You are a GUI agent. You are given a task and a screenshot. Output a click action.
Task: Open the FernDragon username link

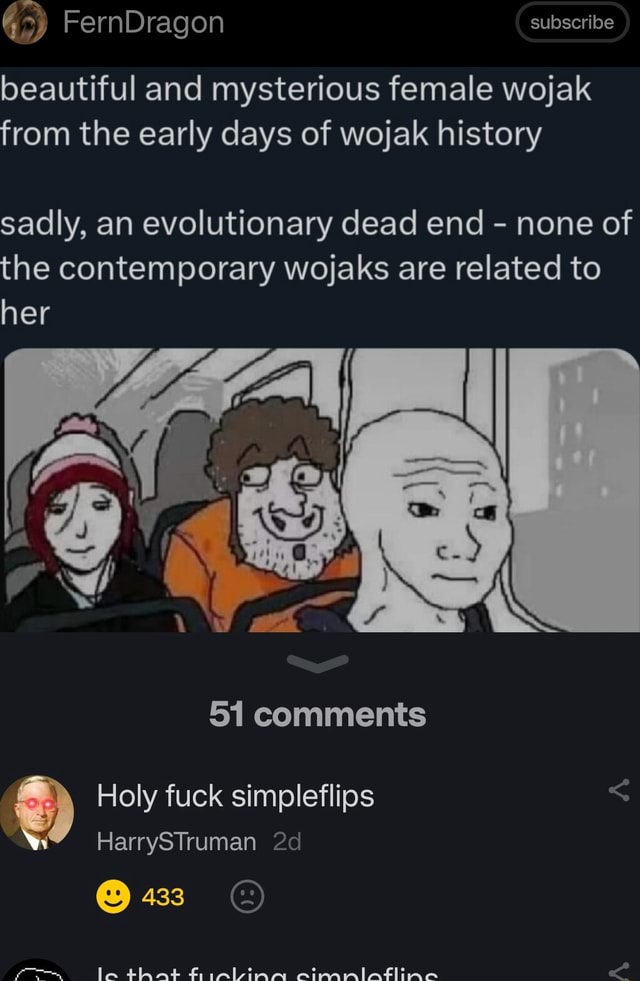[143, 23]
